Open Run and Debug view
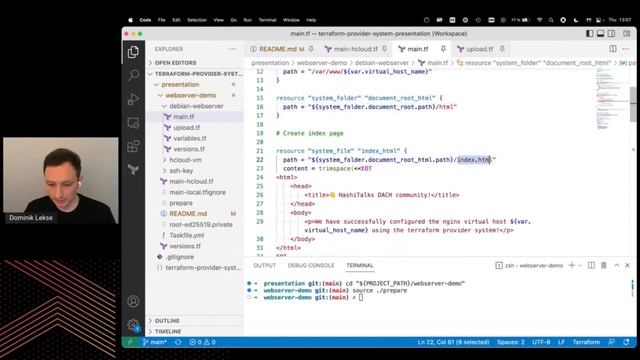640x360 pixels. [133, 99]
